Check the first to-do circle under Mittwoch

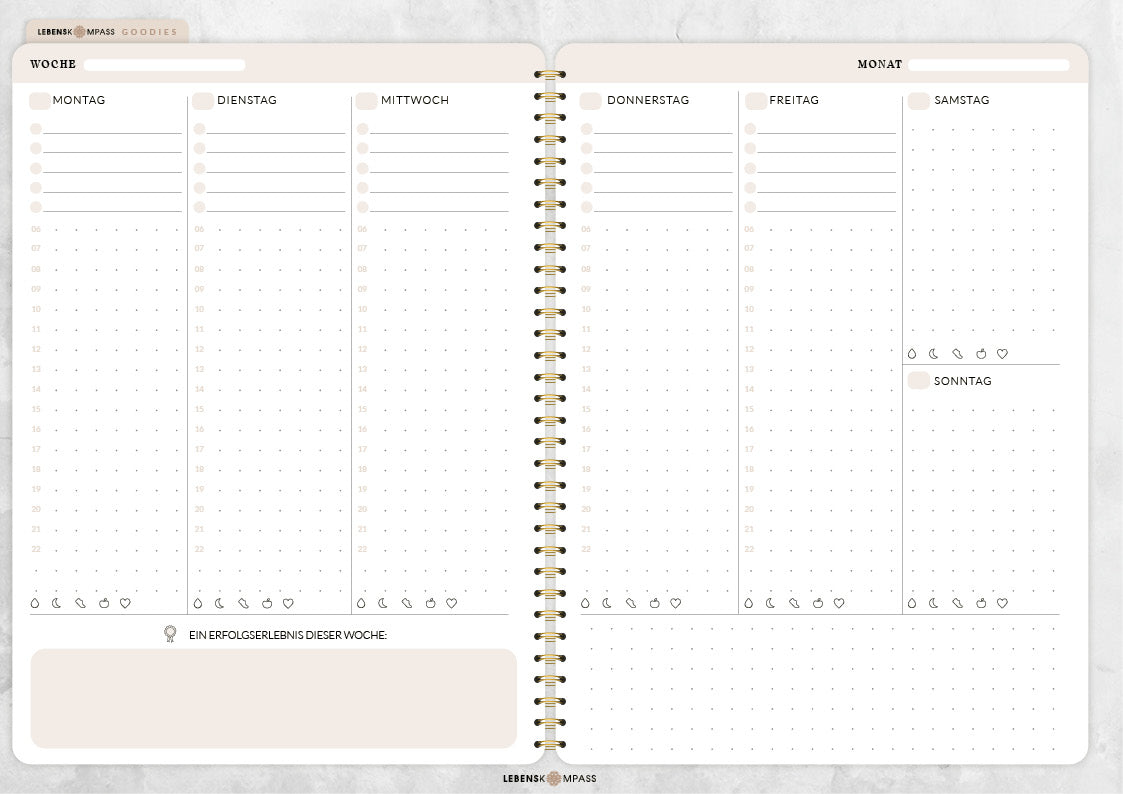362,129
